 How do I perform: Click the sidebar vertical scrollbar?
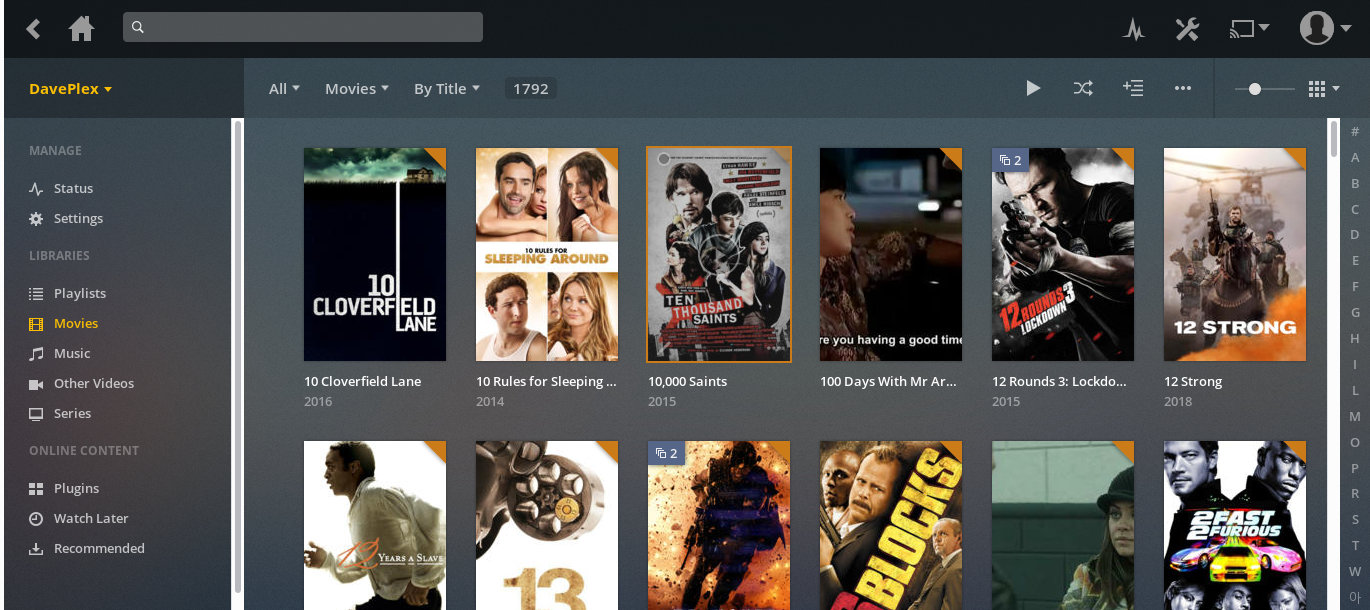tap(237, 355)
